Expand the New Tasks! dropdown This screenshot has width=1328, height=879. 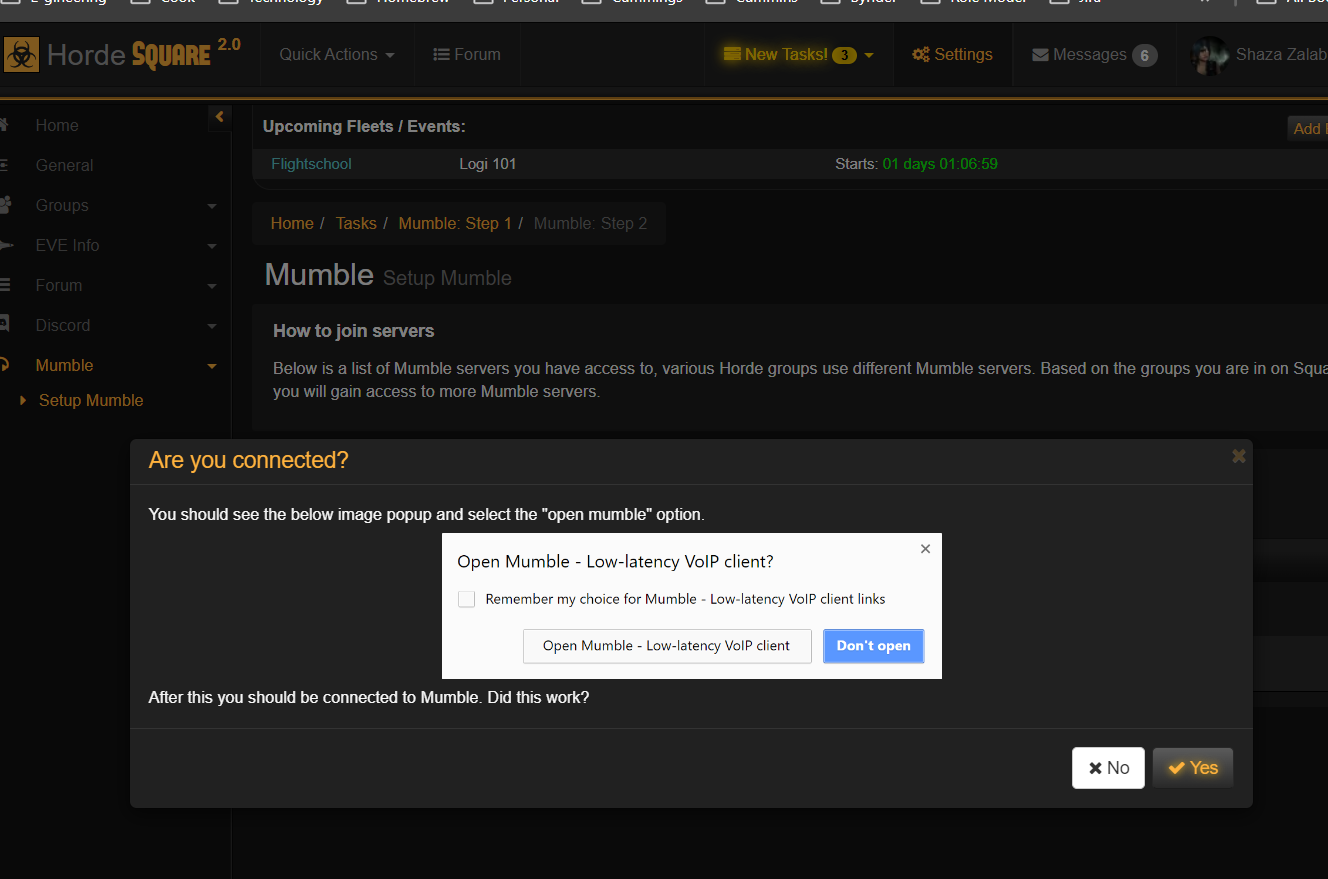pyautogui.click(x=798, y=54)
